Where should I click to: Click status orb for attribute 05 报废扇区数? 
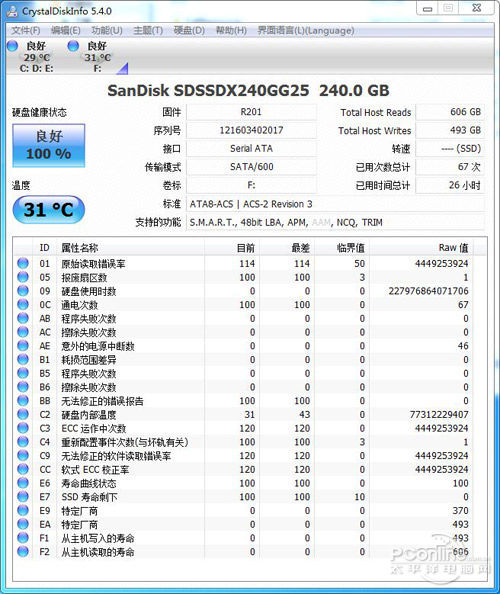23,277
